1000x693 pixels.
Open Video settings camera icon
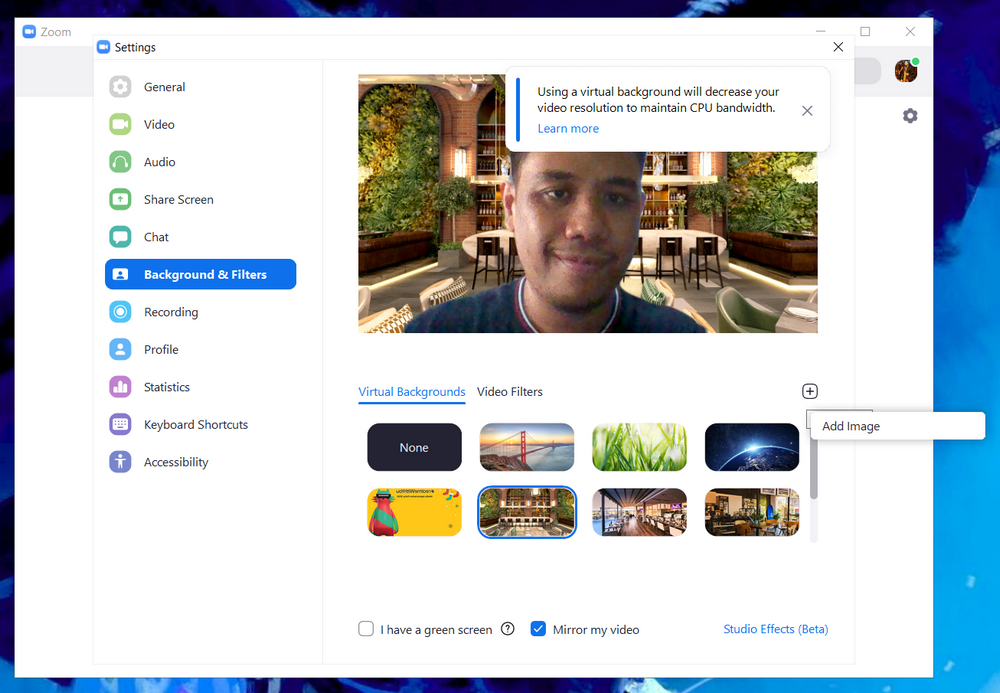coord(120,124)
